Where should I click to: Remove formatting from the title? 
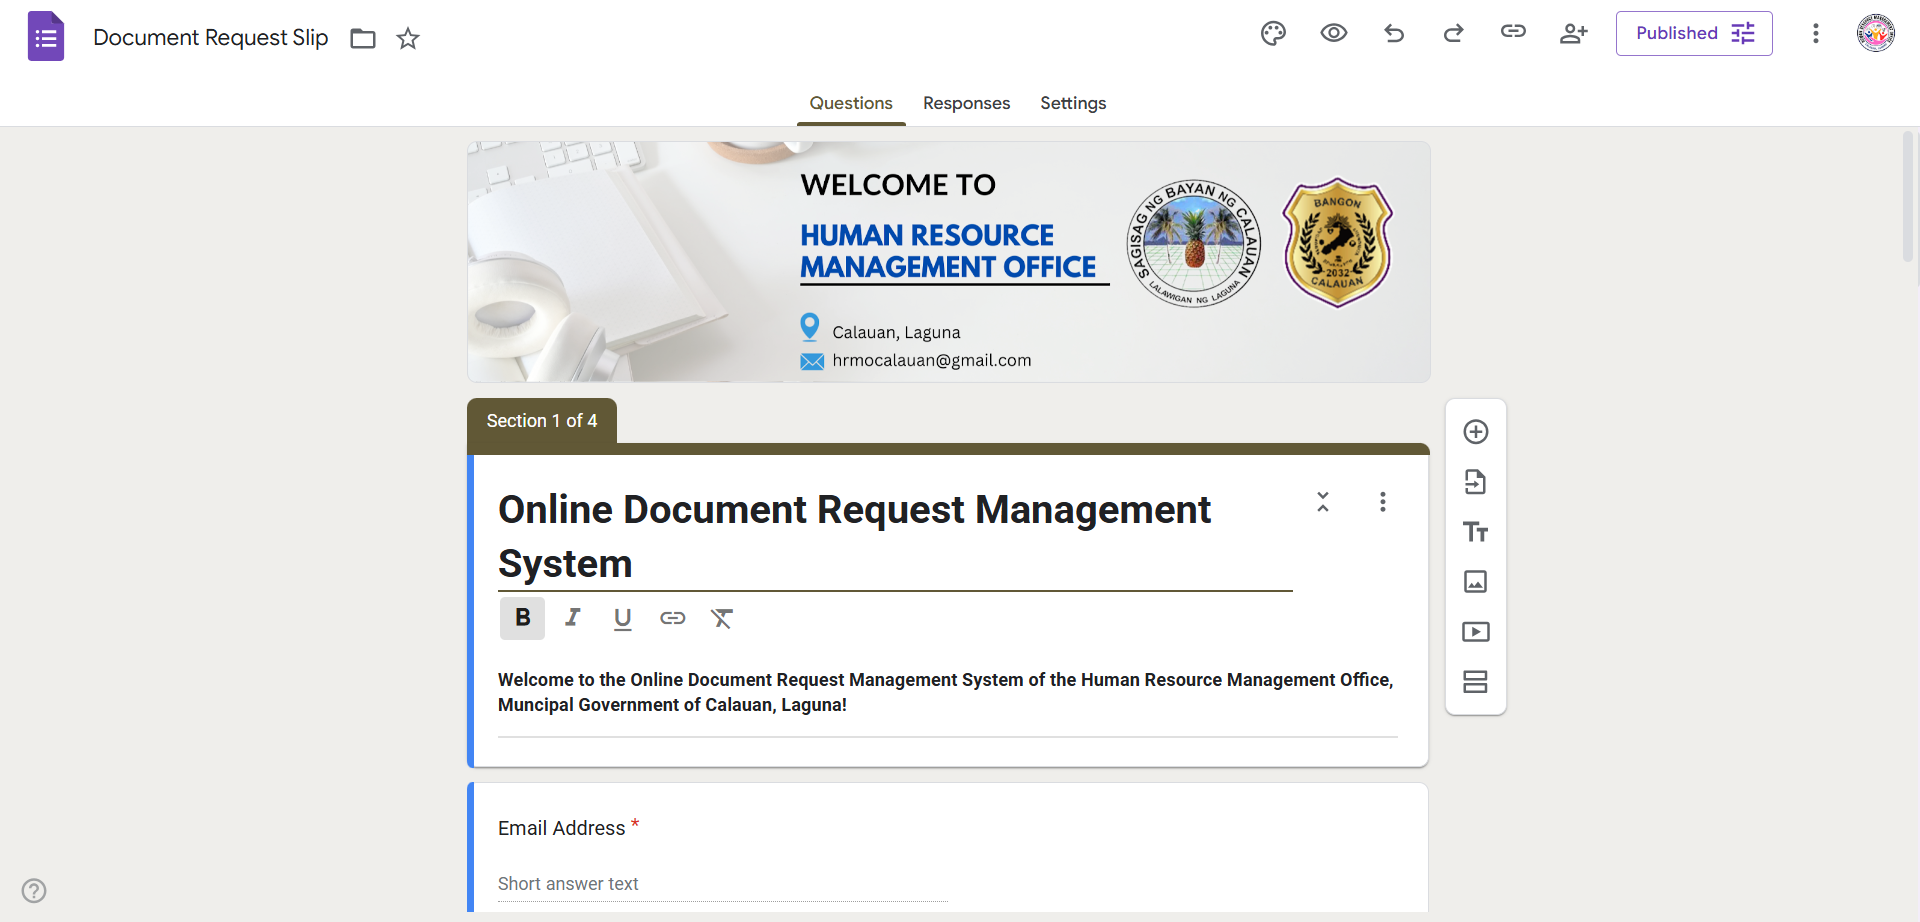point(722,618)
